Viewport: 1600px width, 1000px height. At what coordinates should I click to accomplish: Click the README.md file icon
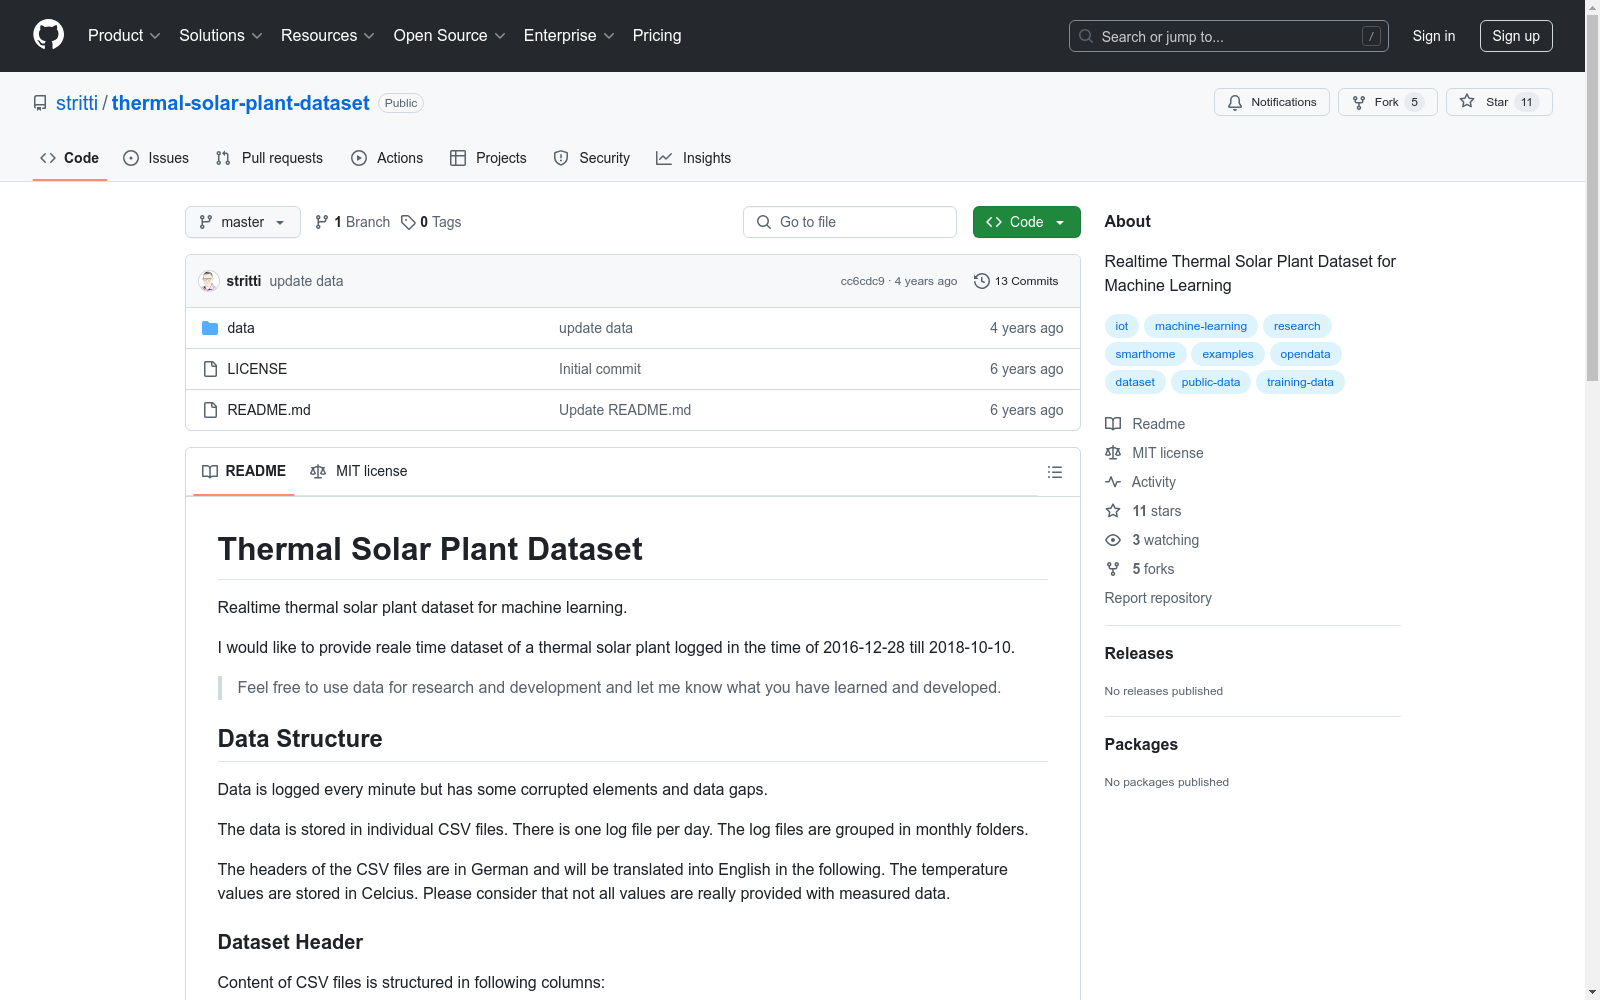(210, 410)
